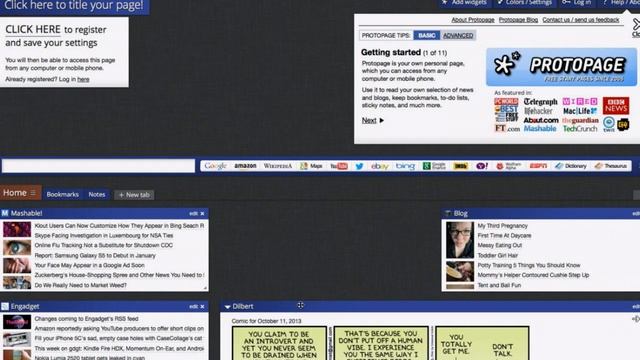Image resolution: width=640 pixels, height=360 pixels.
Task: Pick the Maps search option
Action: (311, 166)
